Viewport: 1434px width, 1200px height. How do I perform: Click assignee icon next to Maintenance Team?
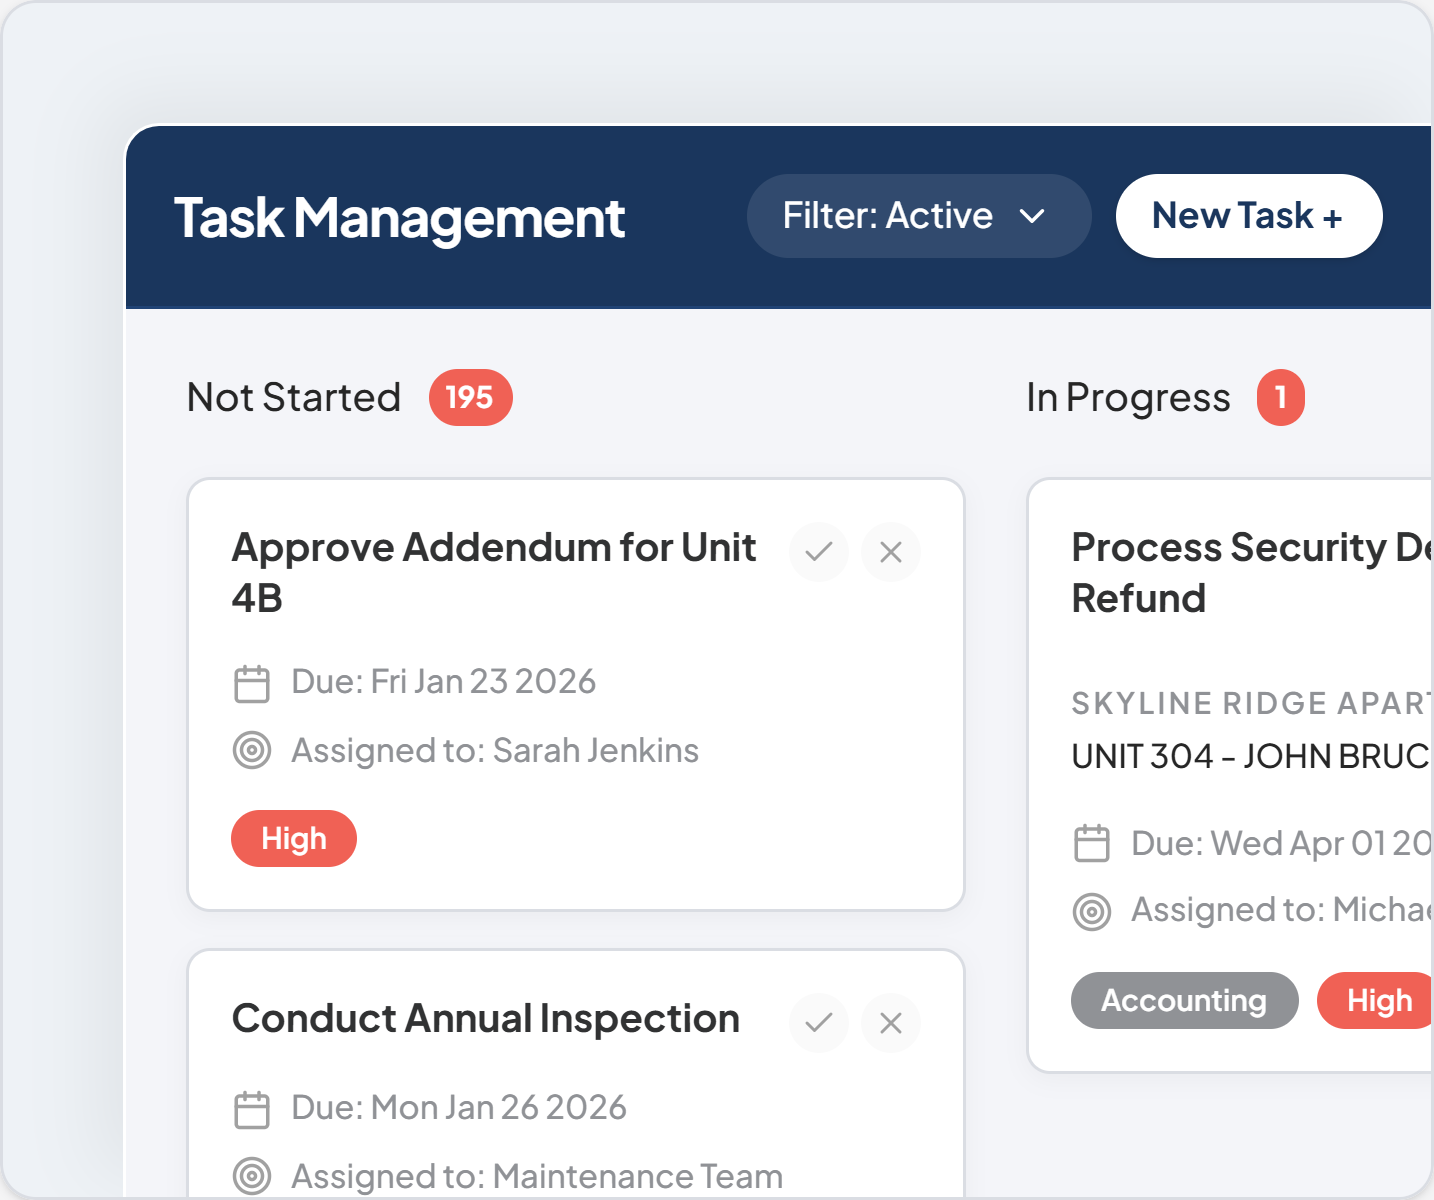coord(252,1176)
